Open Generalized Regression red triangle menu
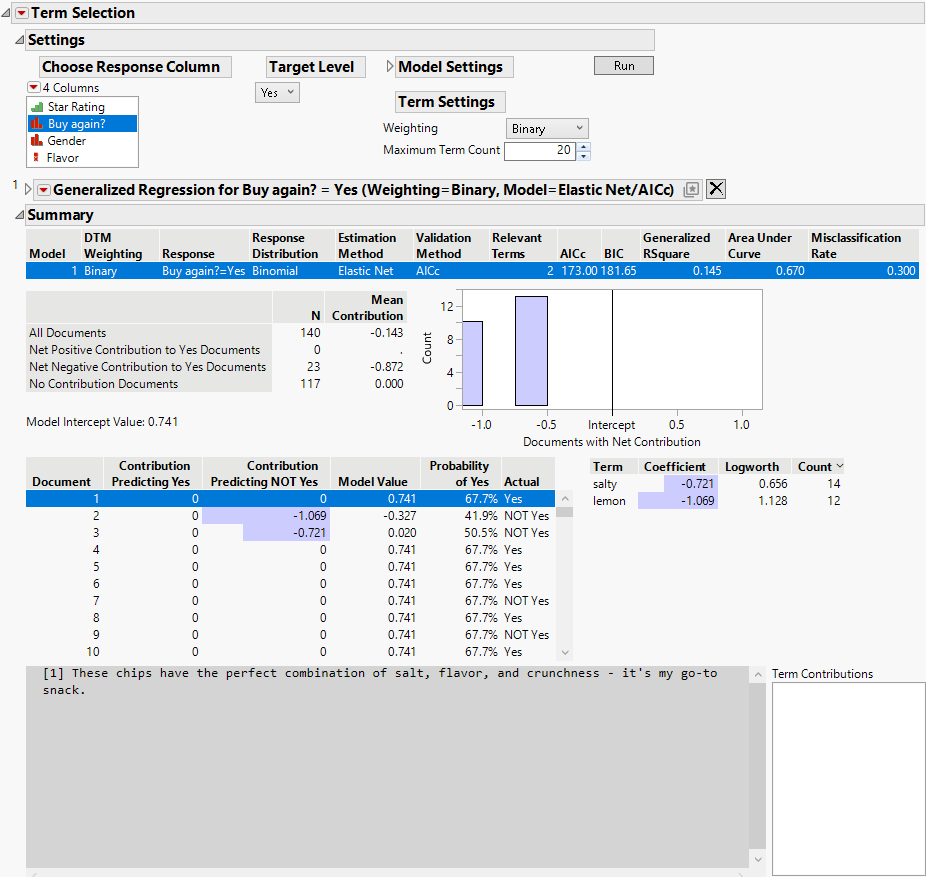The width and height of the screenshot is (926, 877). [43, 190]
